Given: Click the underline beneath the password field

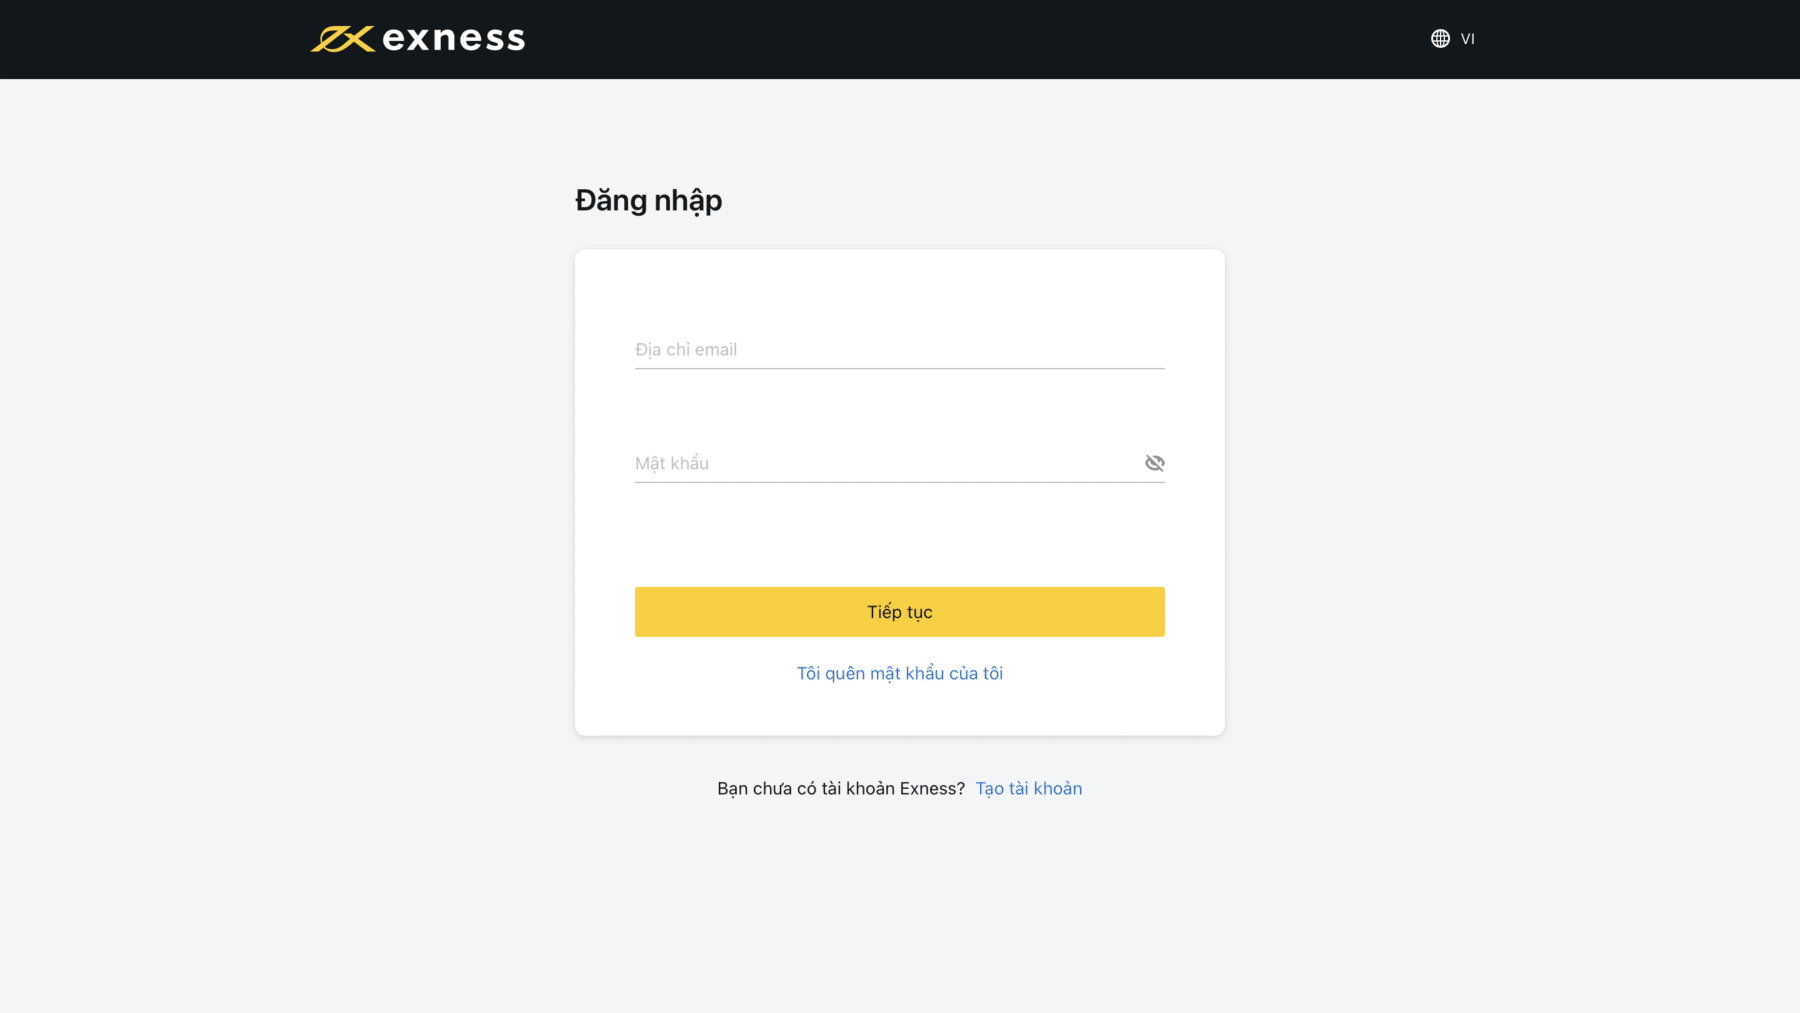Looking at the screenshot, I should pyautogui.click(x=900, y=482).
